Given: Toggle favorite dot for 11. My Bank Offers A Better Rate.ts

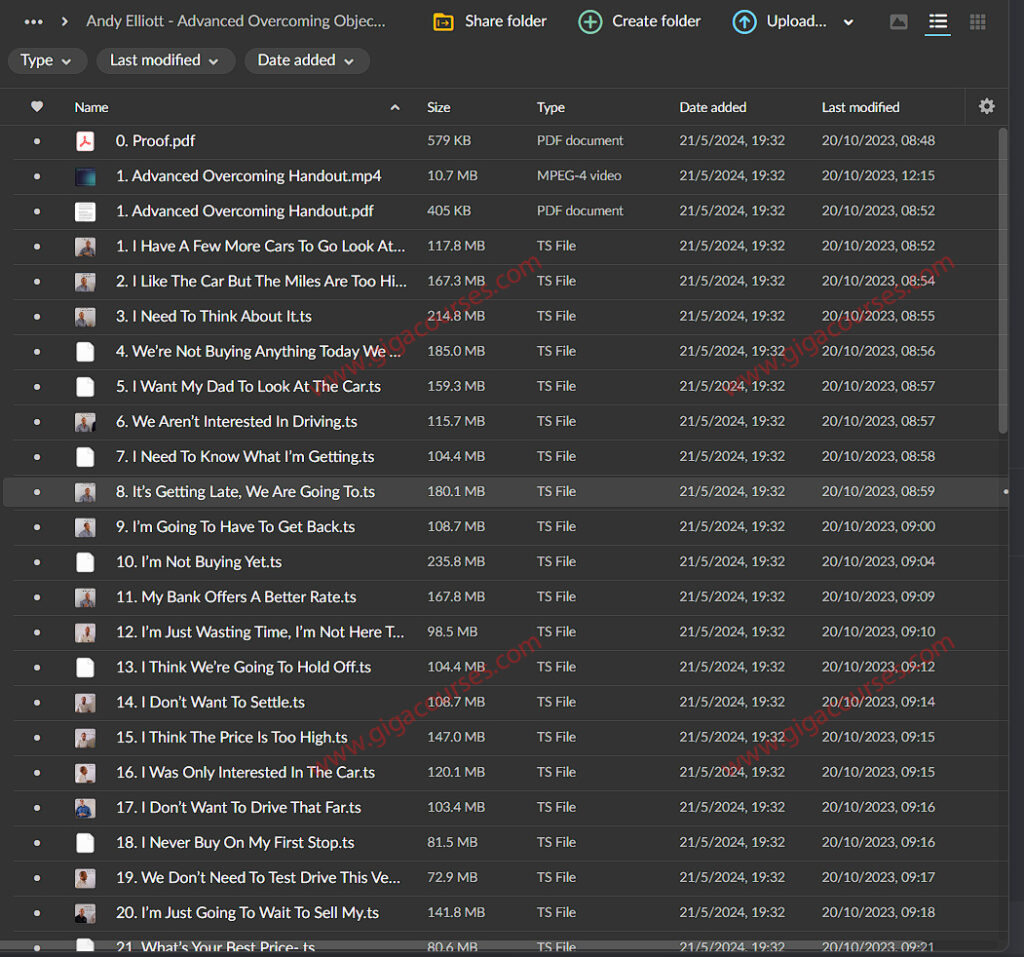Looking at the screenshot, I should 37,598.
